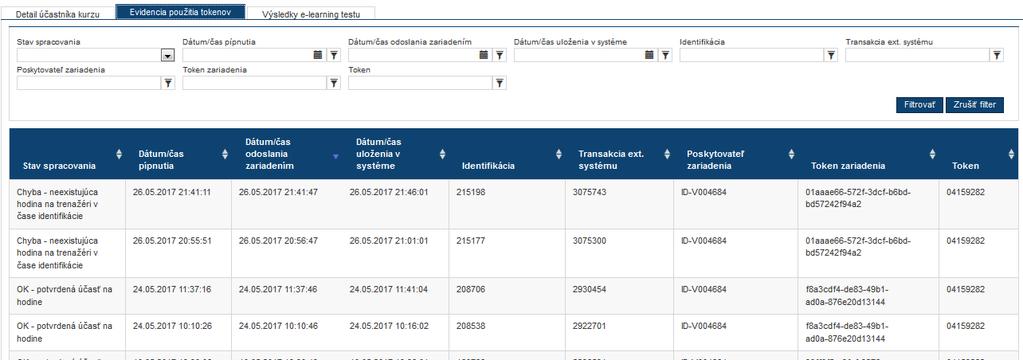Click transaction number 2922701
This screenshot has height=360, width=1023.
(x=589, y=326)
